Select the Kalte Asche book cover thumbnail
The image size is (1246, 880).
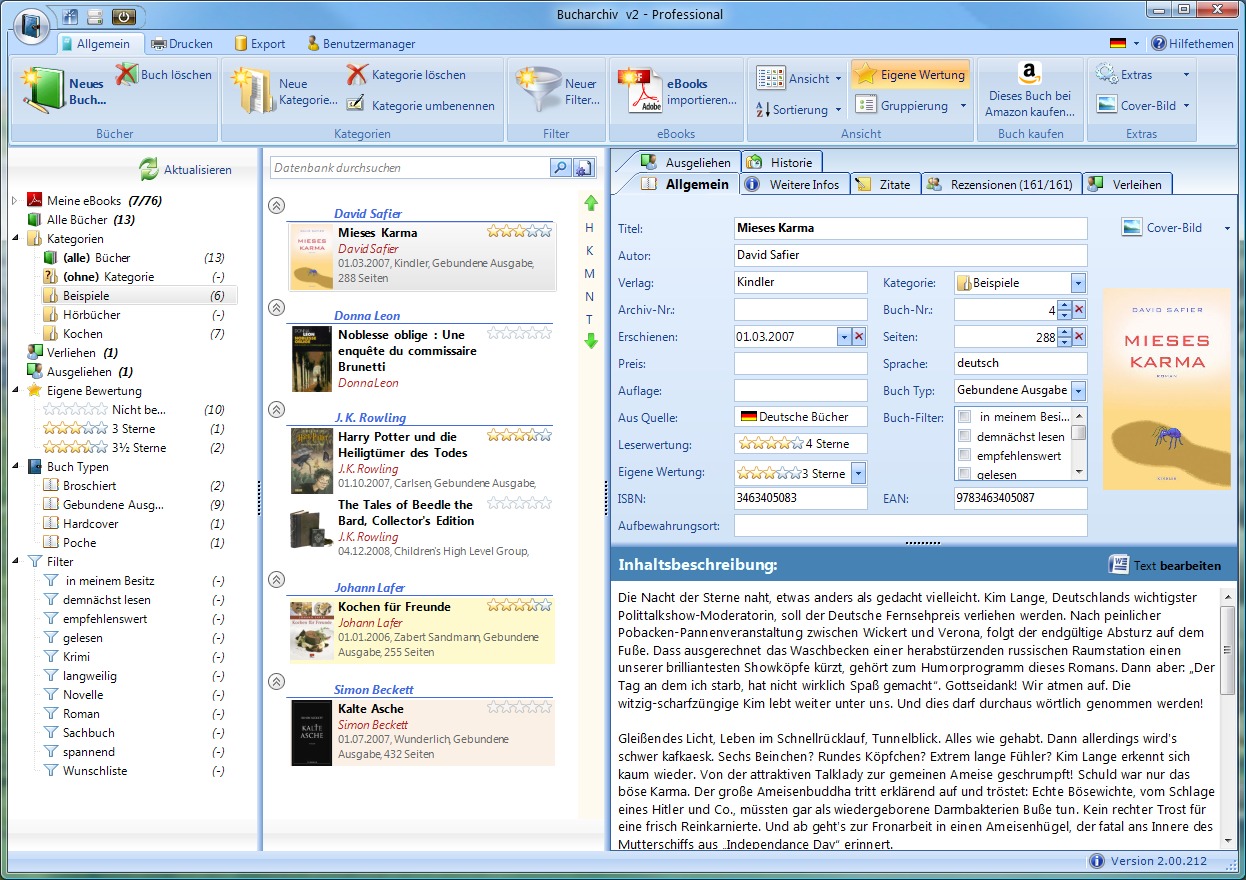click(x=311, y=732)
